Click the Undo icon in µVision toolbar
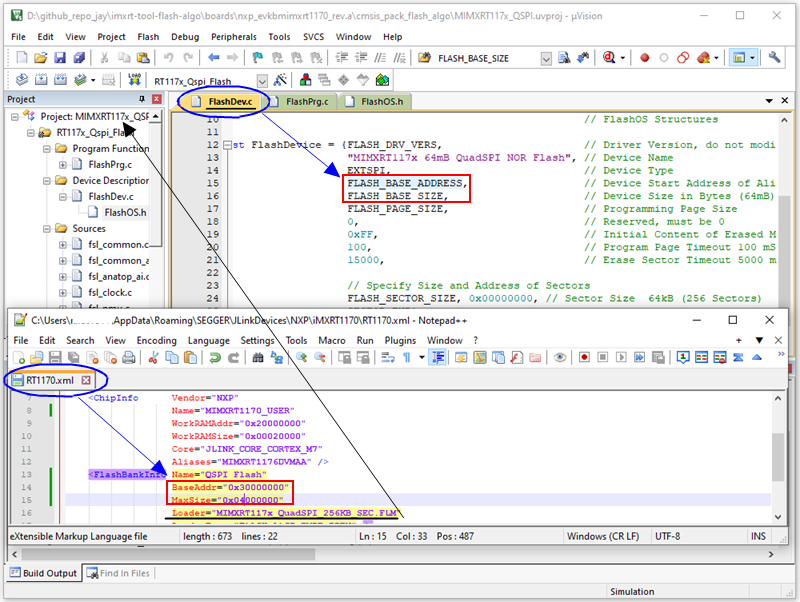 tap(168, 58)
